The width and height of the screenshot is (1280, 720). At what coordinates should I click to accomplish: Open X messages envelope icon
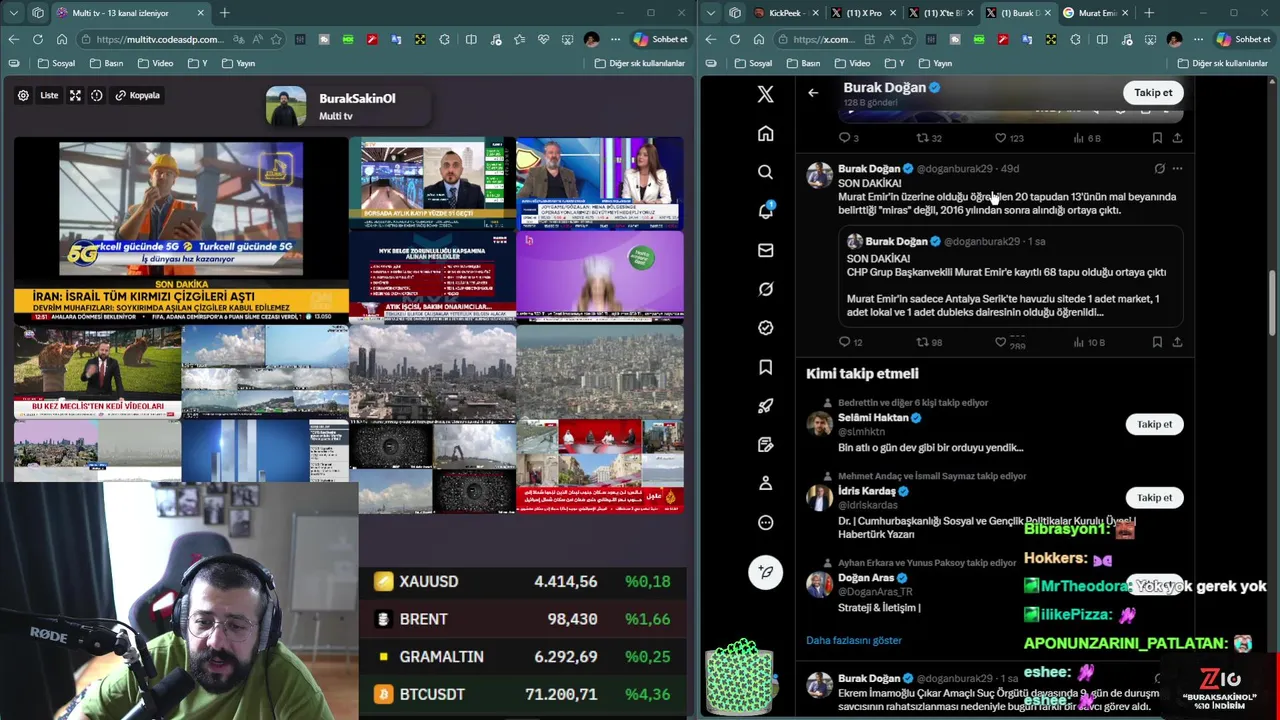pyautogui.click(x=765, y=250)
